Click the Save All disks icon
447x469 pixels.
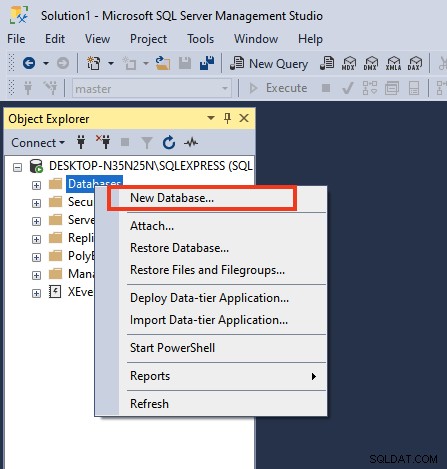(x=207, y=63)
